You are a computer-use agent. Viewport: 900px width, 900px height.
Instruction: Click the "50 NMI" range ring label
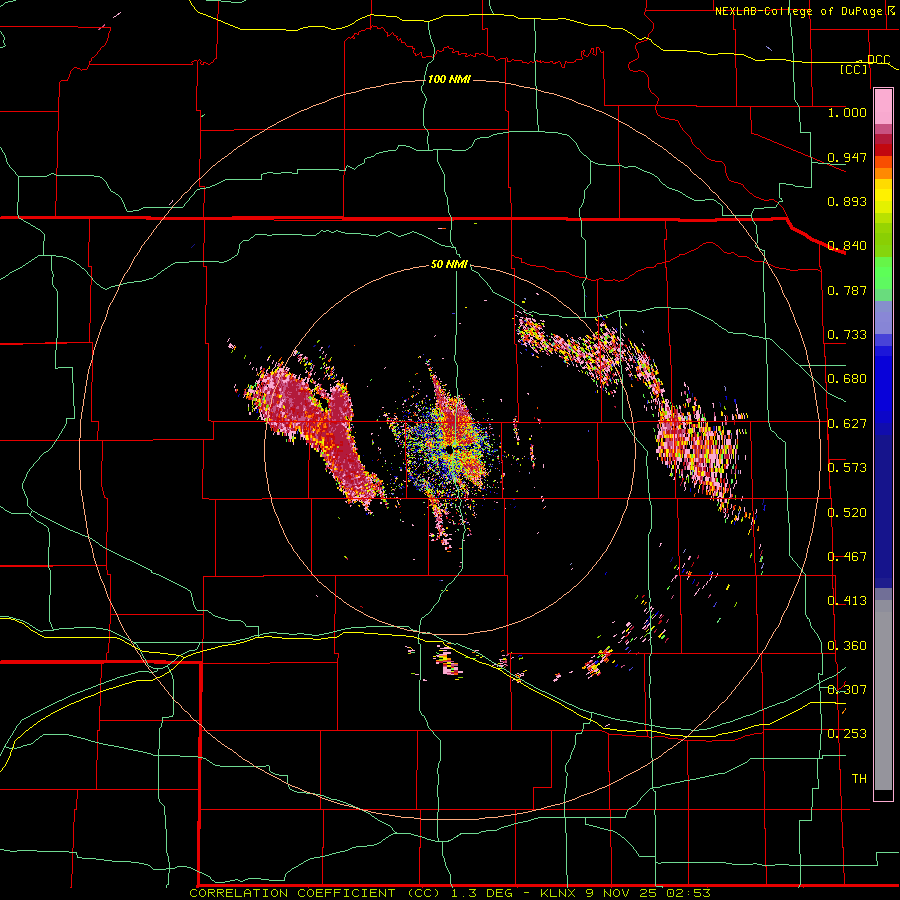449,264
